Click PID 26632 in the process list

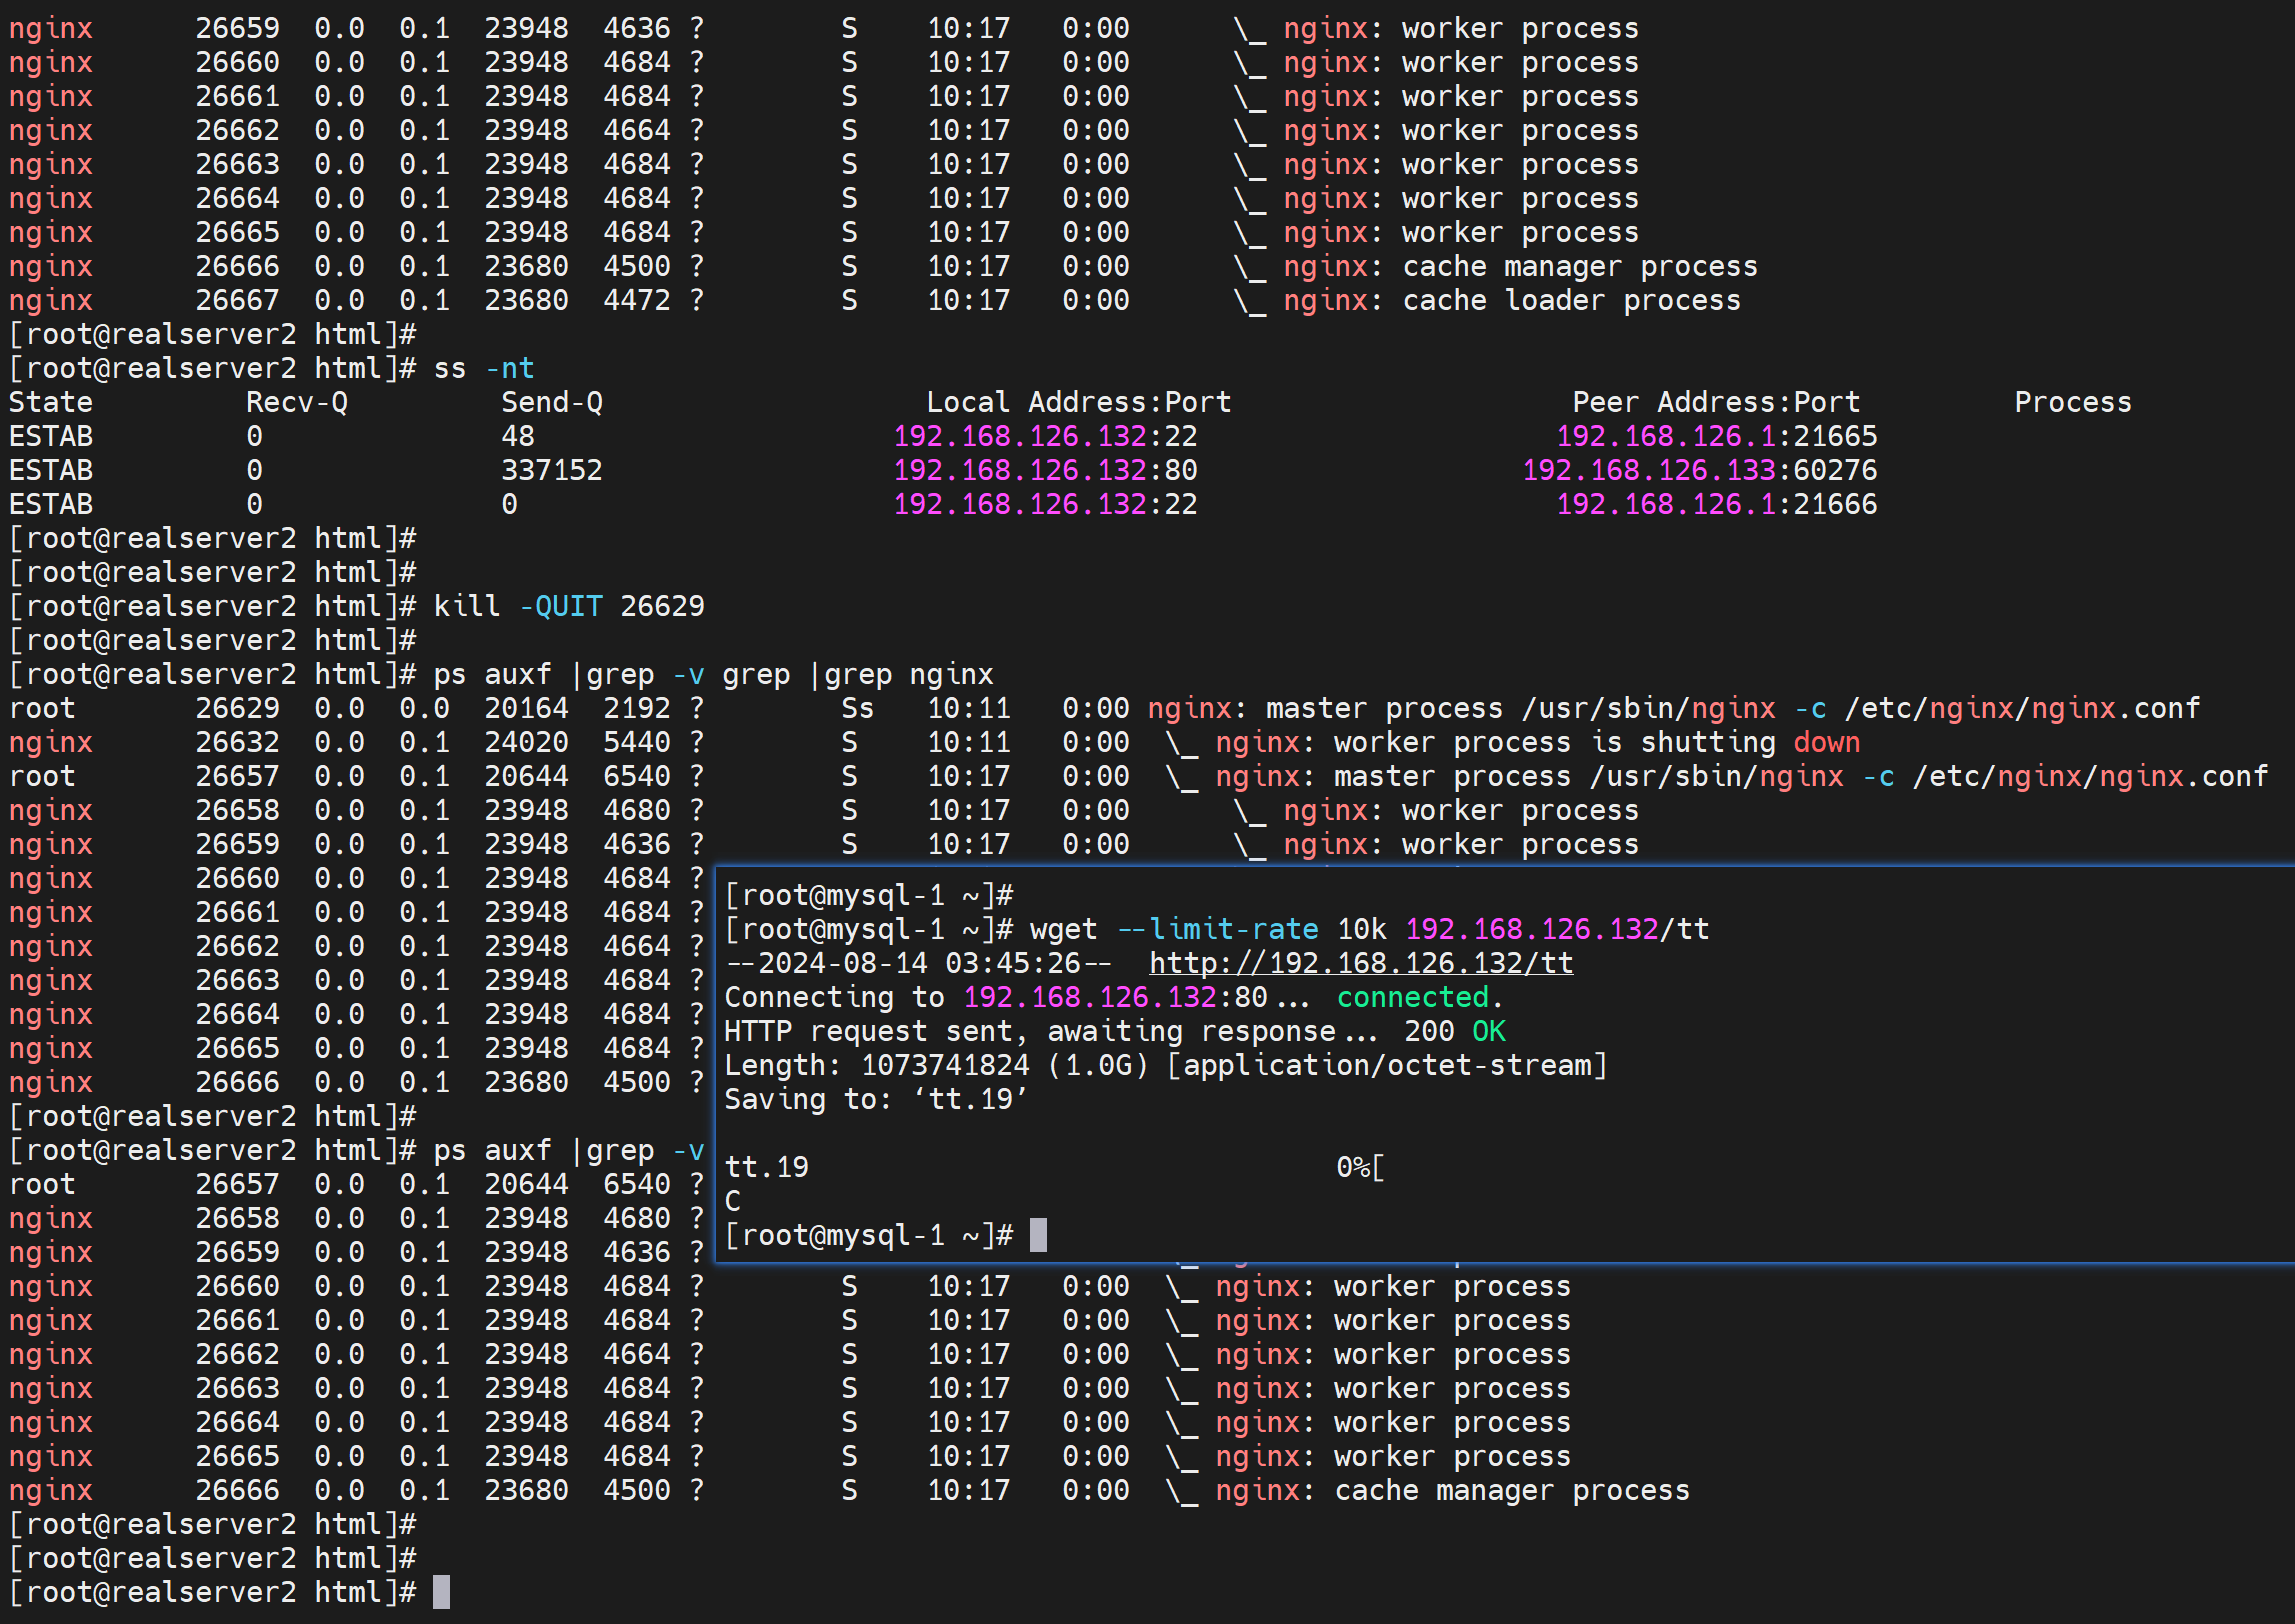pos(237,742)
